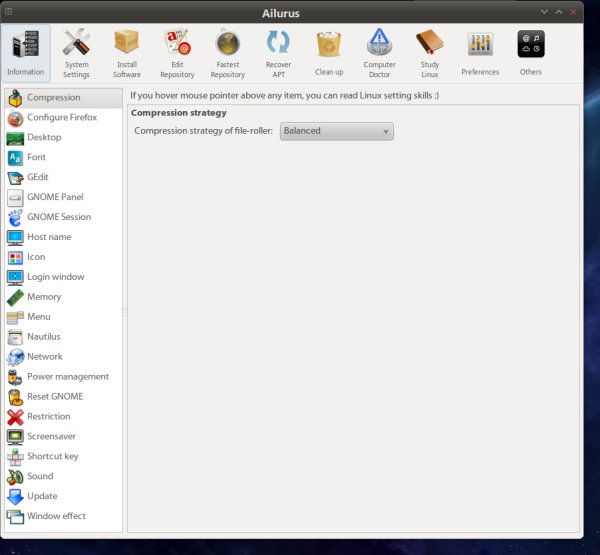This screenshot has height=555, width=600.
Task: Expand the compression strategy Balanced dropdown
Action: point(336,131)
